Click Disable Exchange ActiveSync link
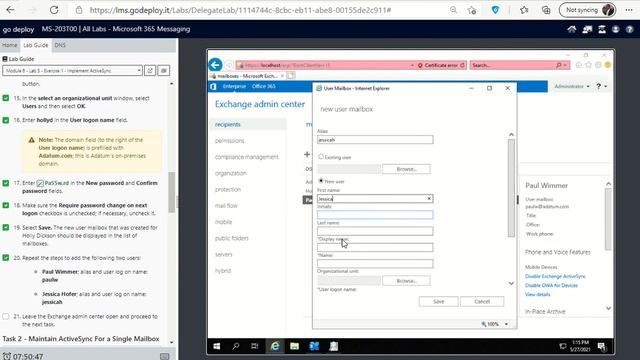This screenshot has height=360, width=640. [x=555, y=276]
